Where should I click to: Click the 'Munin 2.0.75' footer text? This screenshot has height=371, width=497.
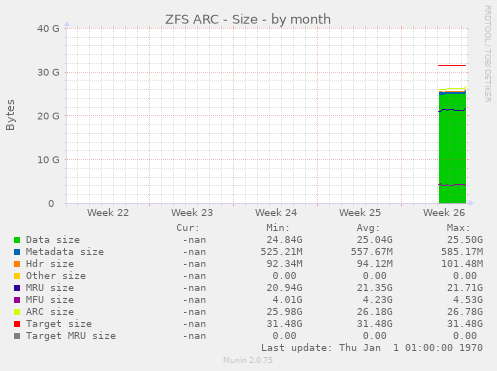click(248, 360)
